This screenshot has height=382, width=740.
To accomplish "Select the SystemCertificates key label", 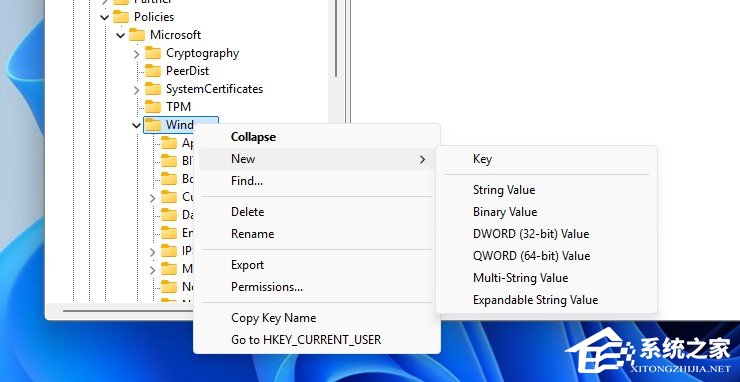I will (214, 89).
